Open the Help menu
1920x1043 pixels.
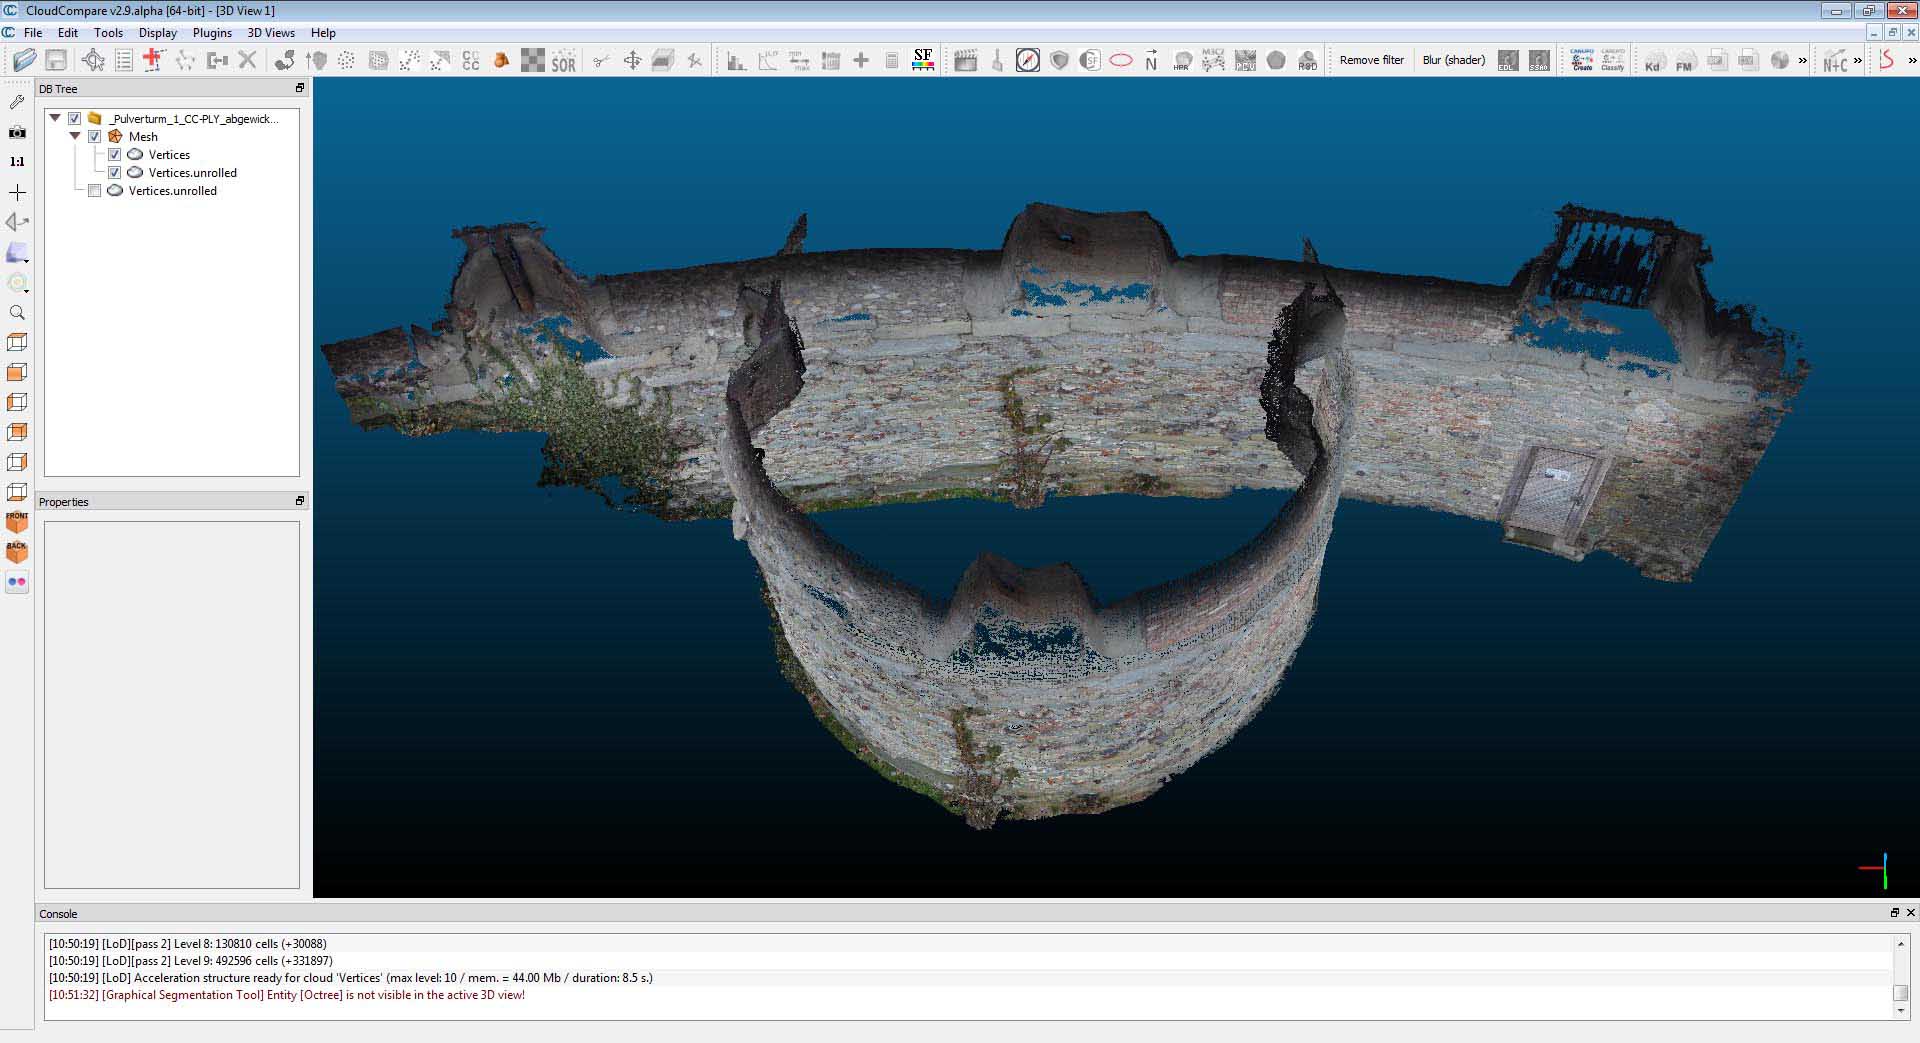point(323,33)
